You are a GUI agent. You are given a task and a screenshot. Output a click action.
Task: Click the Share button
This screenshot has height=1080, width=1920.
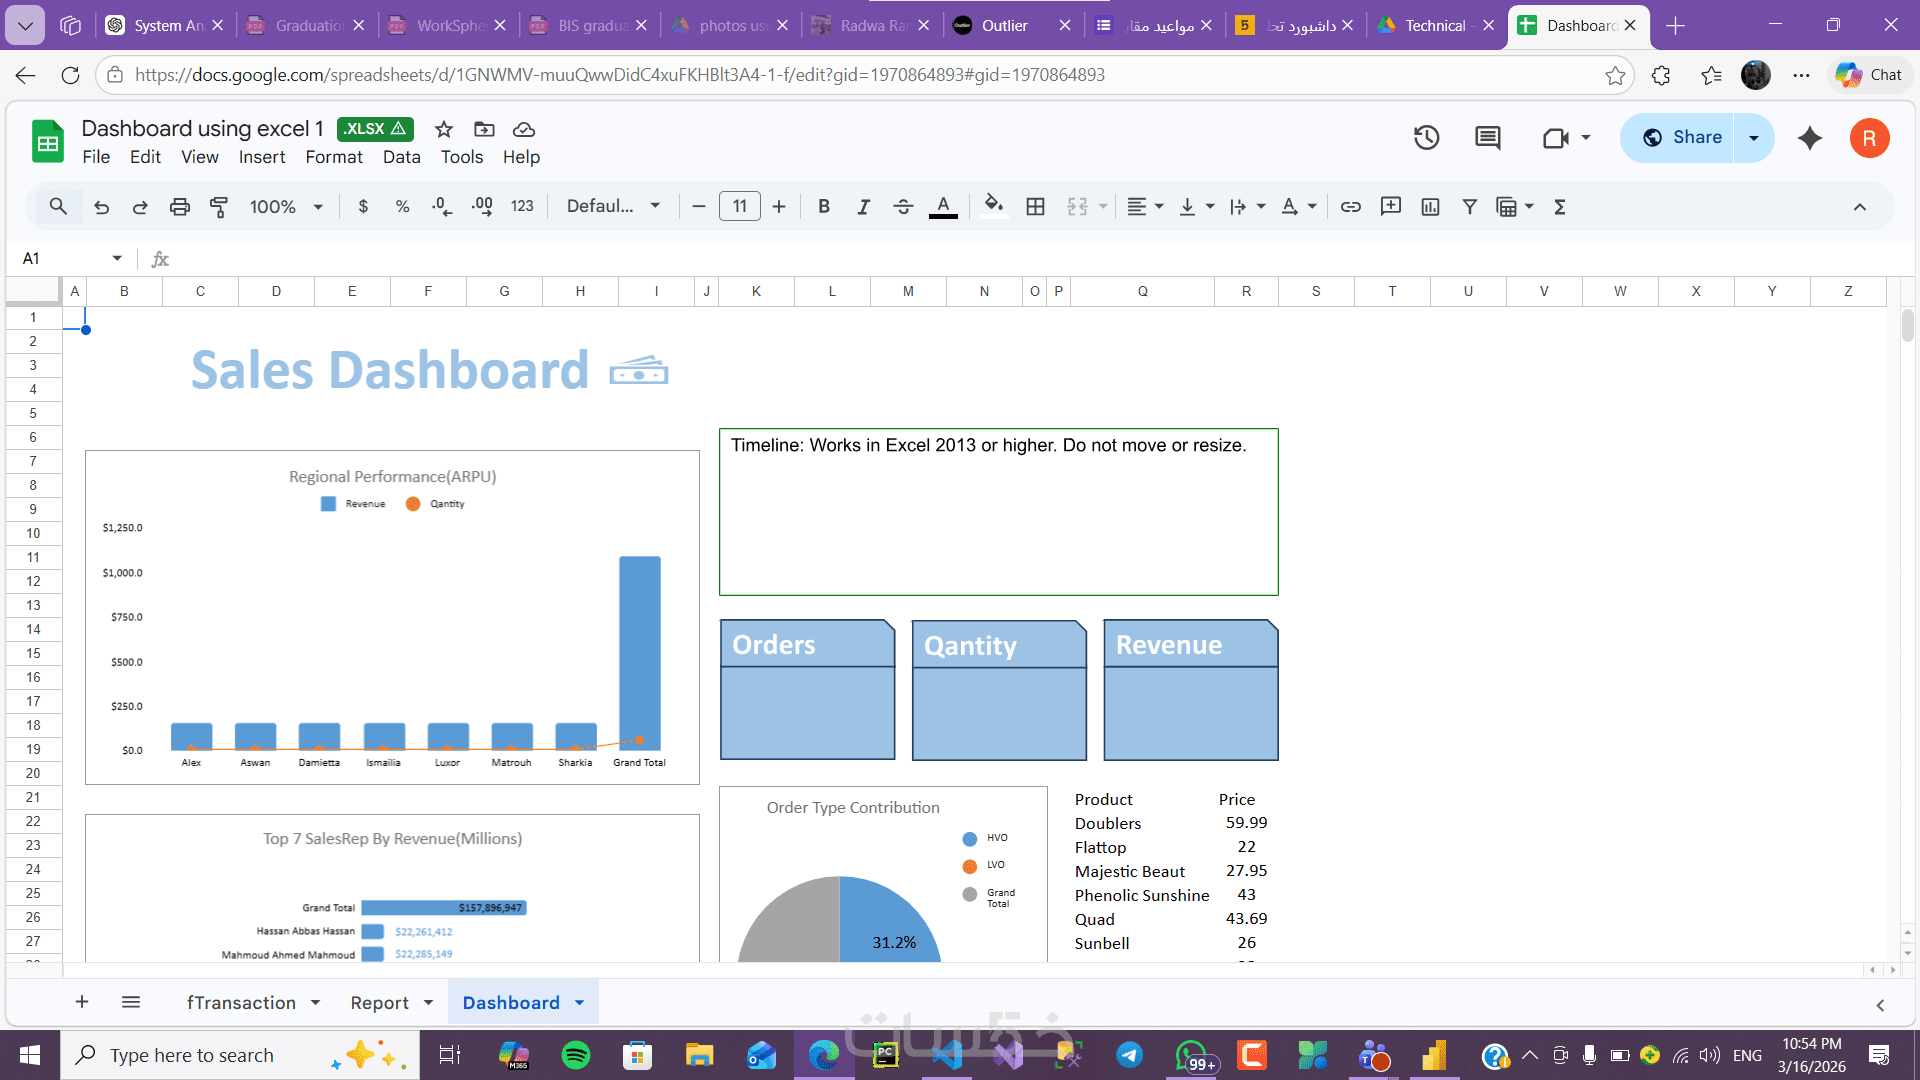[x=1683, y=138]
